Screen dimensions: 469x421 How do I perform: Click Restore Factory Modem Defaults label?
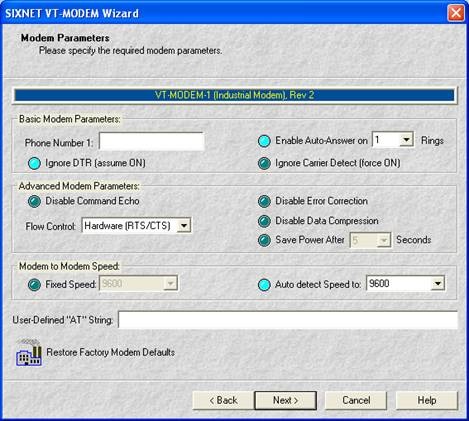click(x=110, y=352)
